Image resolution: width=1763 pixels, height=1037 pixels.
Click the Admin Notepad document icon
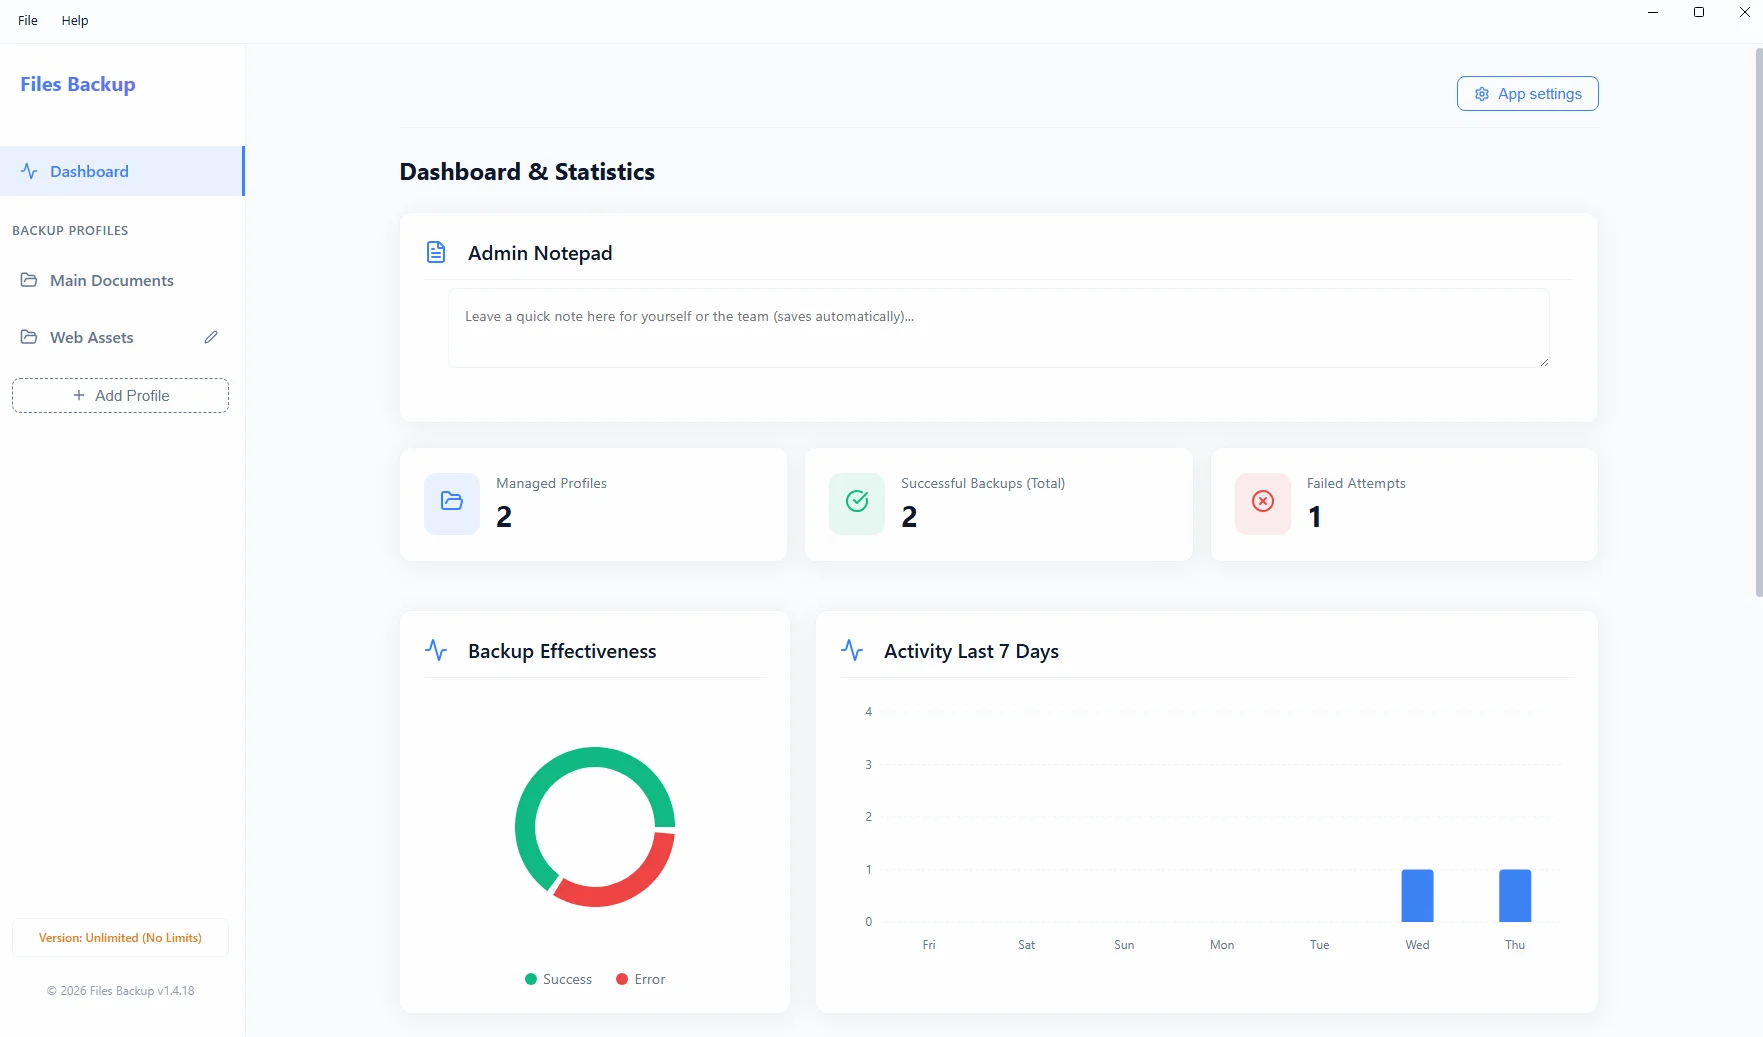(x=436, y=252)
